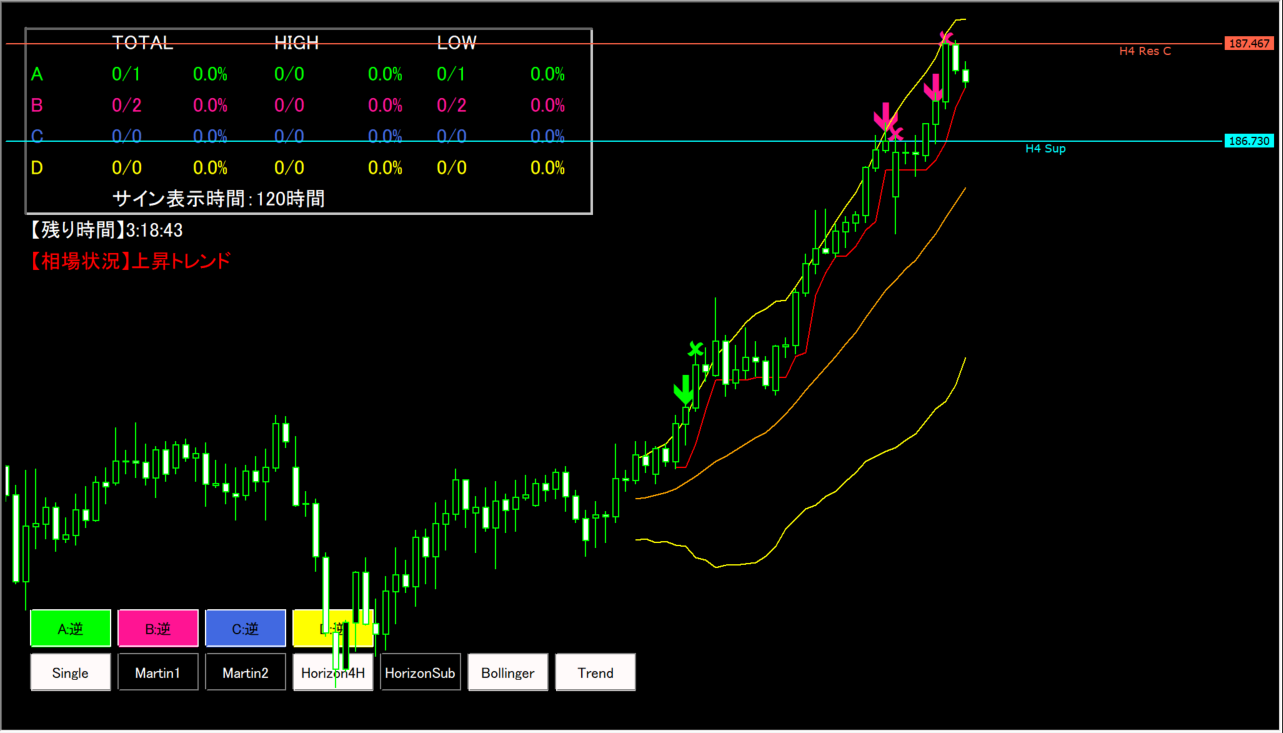Click the pink X marker above H4 Sup line
This screenshot has height=733, width=1283.
coord(895,133)
